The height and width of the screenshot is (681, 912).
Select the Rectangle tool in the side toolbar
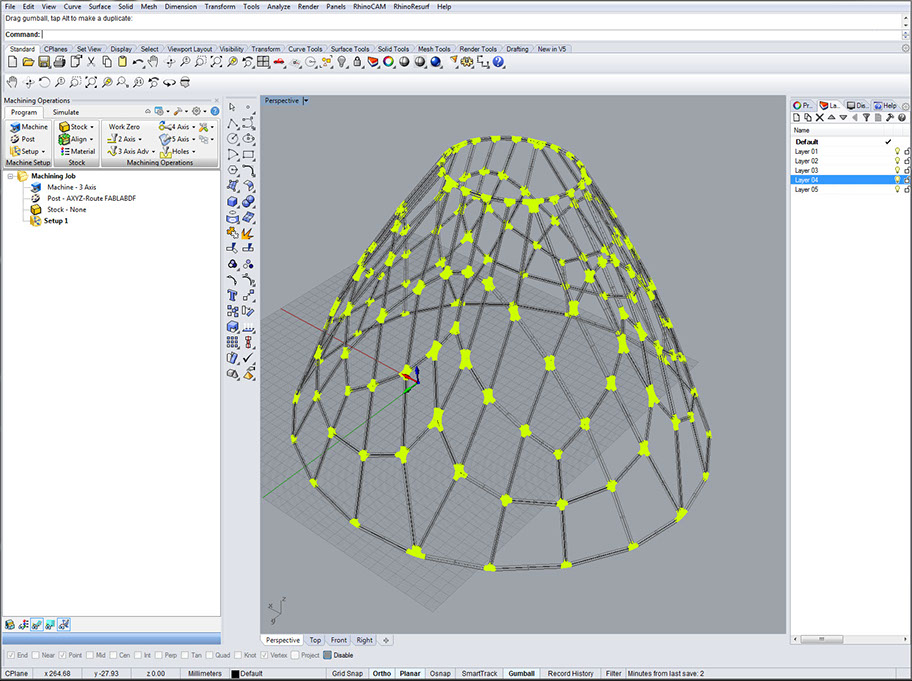248,154
